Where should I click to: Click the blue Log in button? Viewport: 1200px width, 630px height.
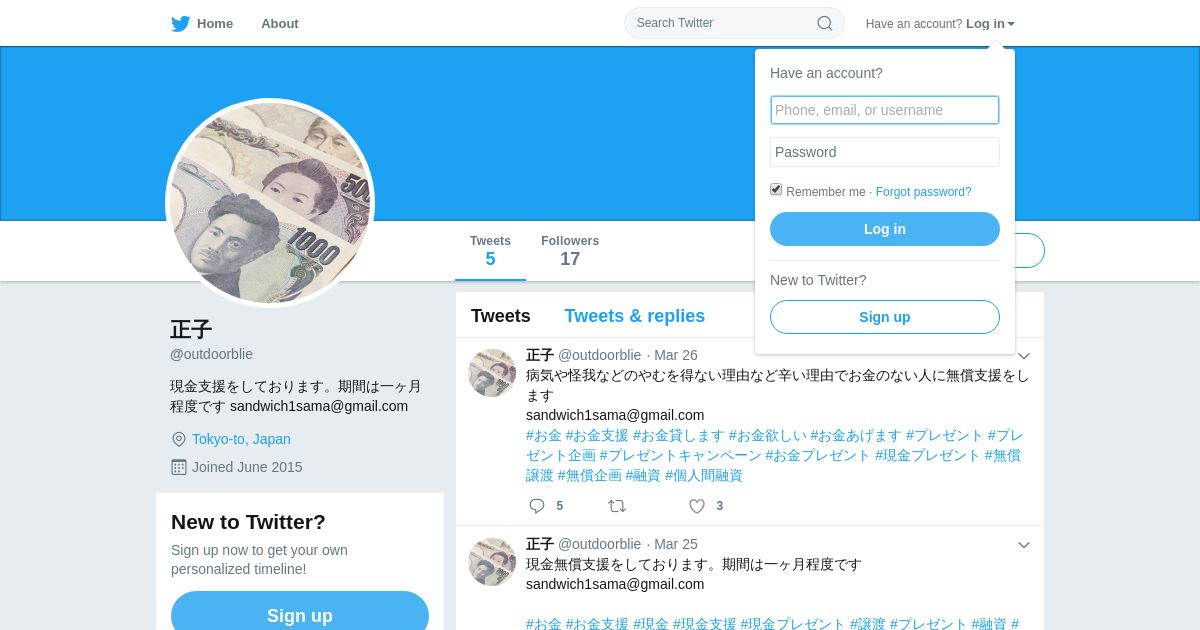pos(885,229)
